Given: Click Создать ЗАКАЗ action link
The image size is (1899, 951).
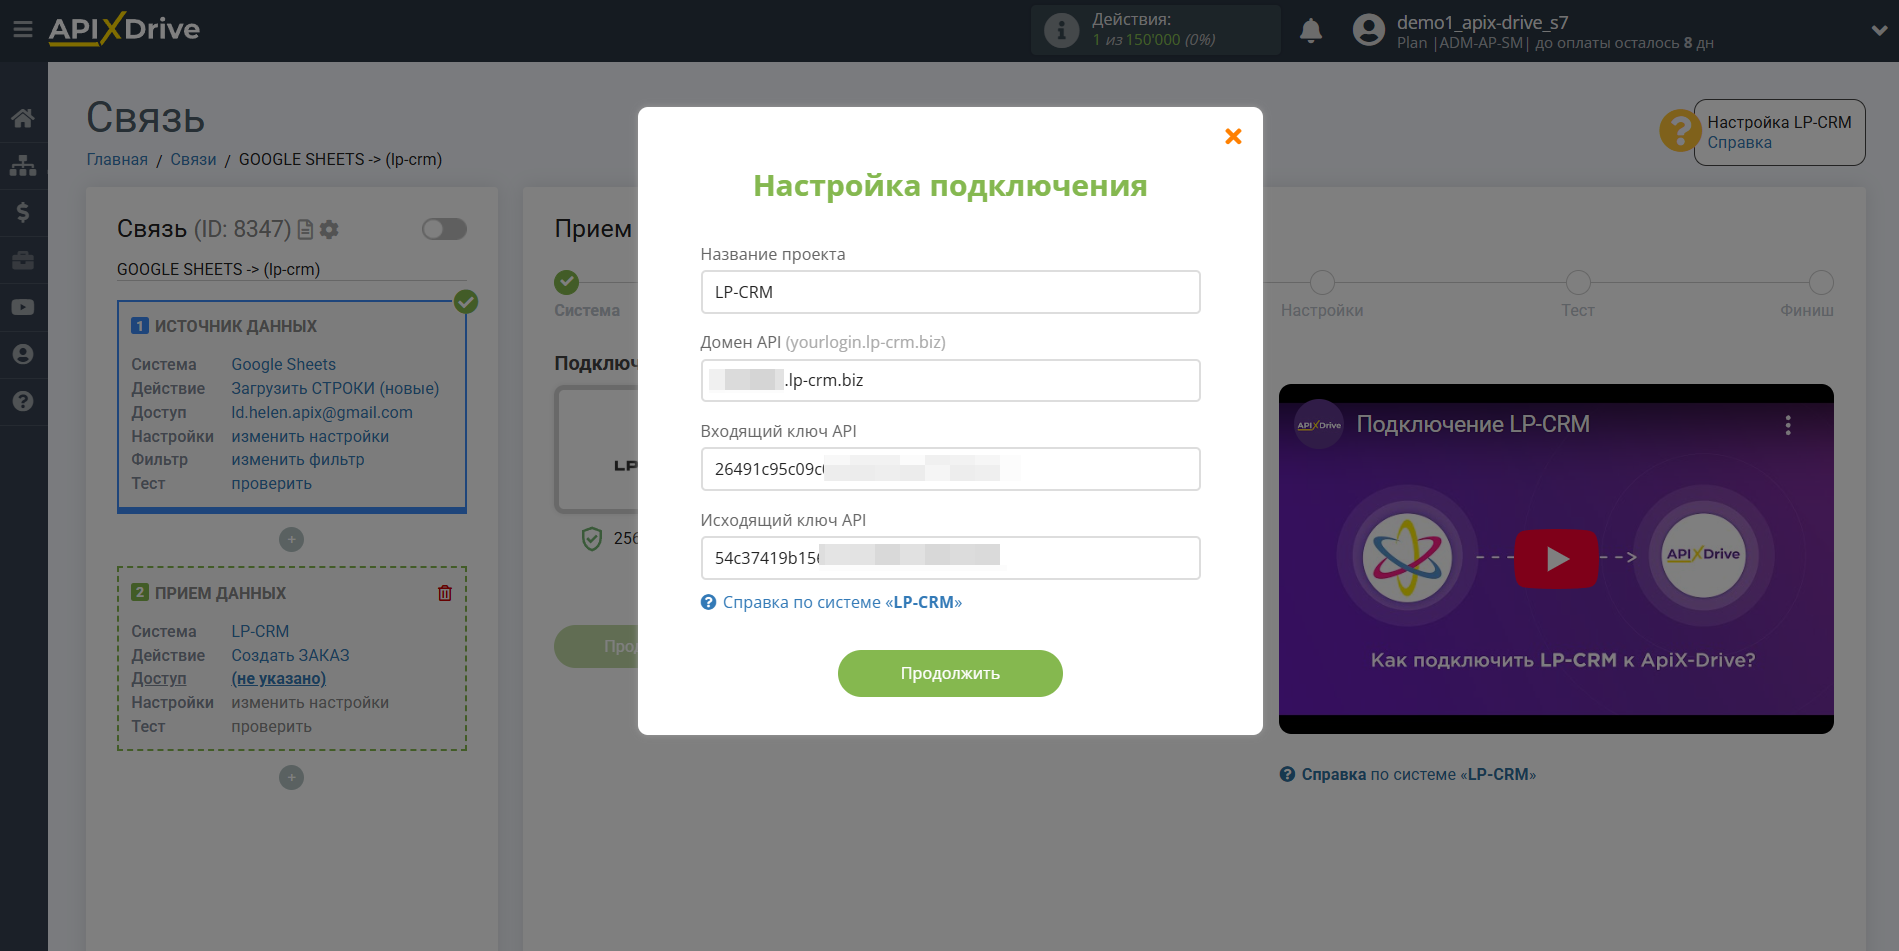Looking at the screenshot, I should pyautogui.click(x=290, y=655).
